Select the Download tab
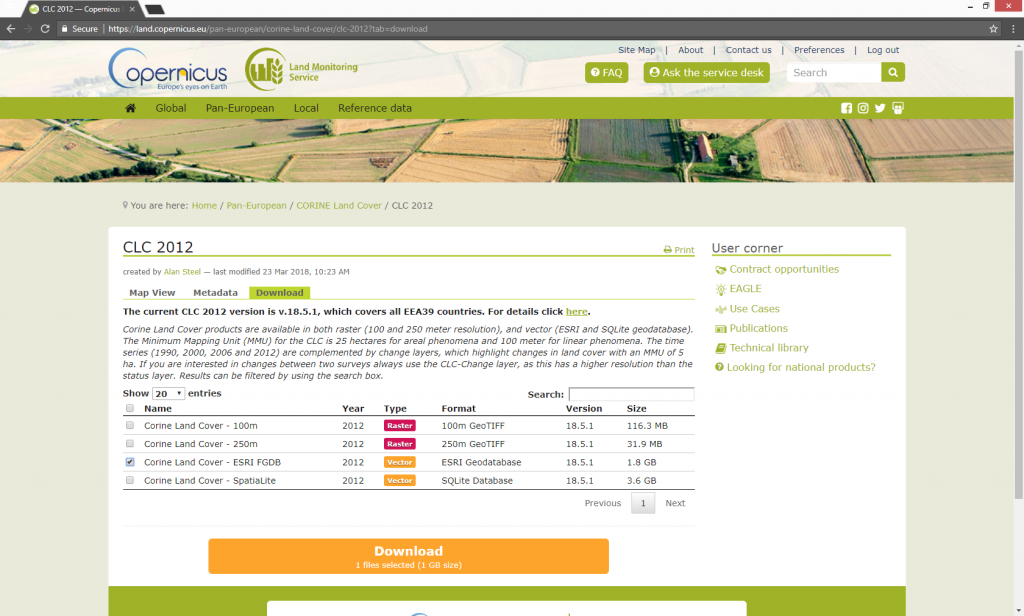This screenshot has width=1024, height=616. click(x=280, y=293)
